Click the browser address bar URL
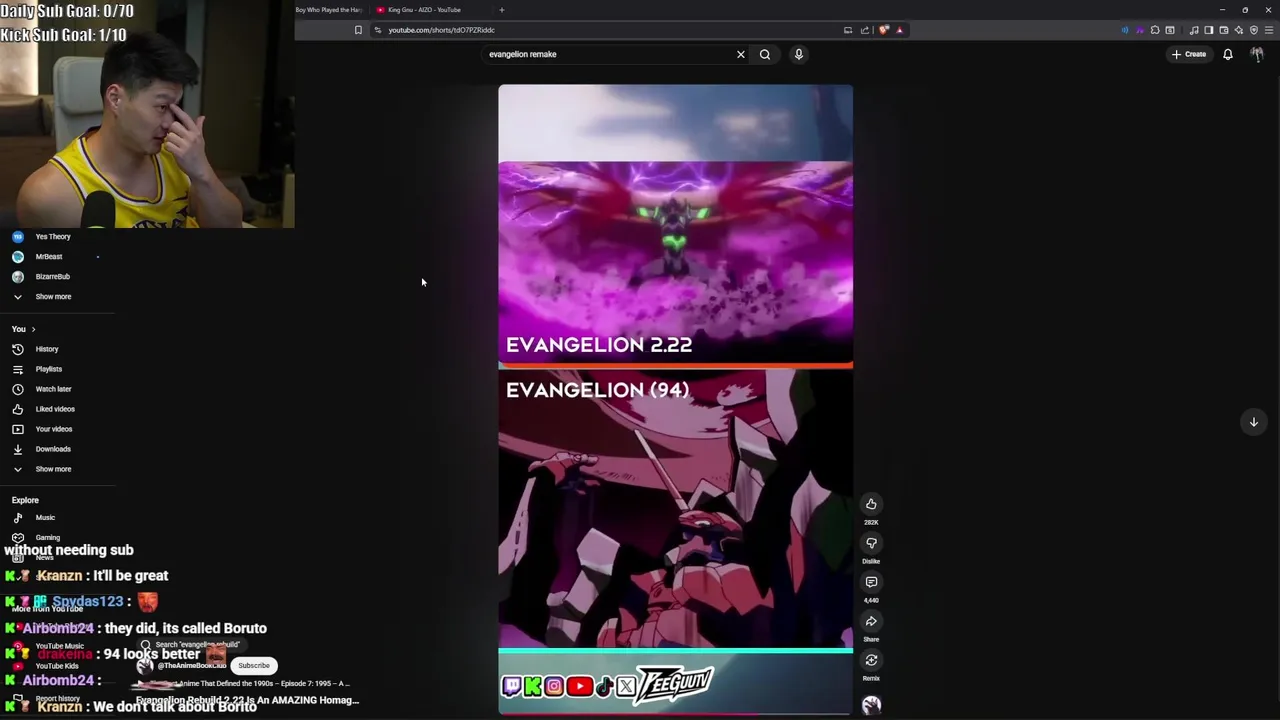This screenshot has width=1280, height=720. (441, 30)
